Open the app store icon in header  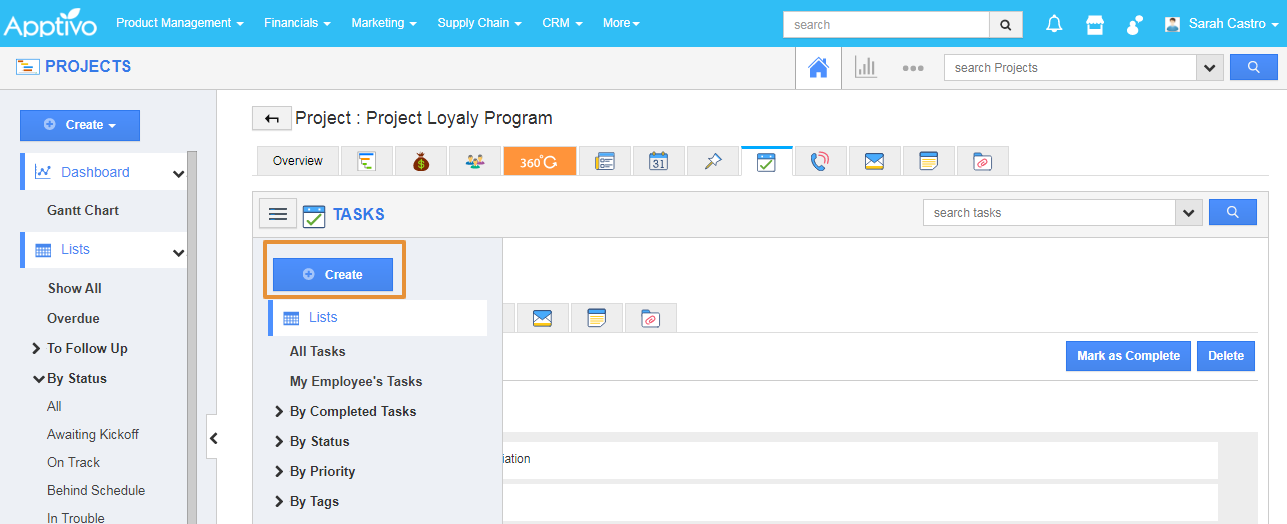(x=1095, y=24)
